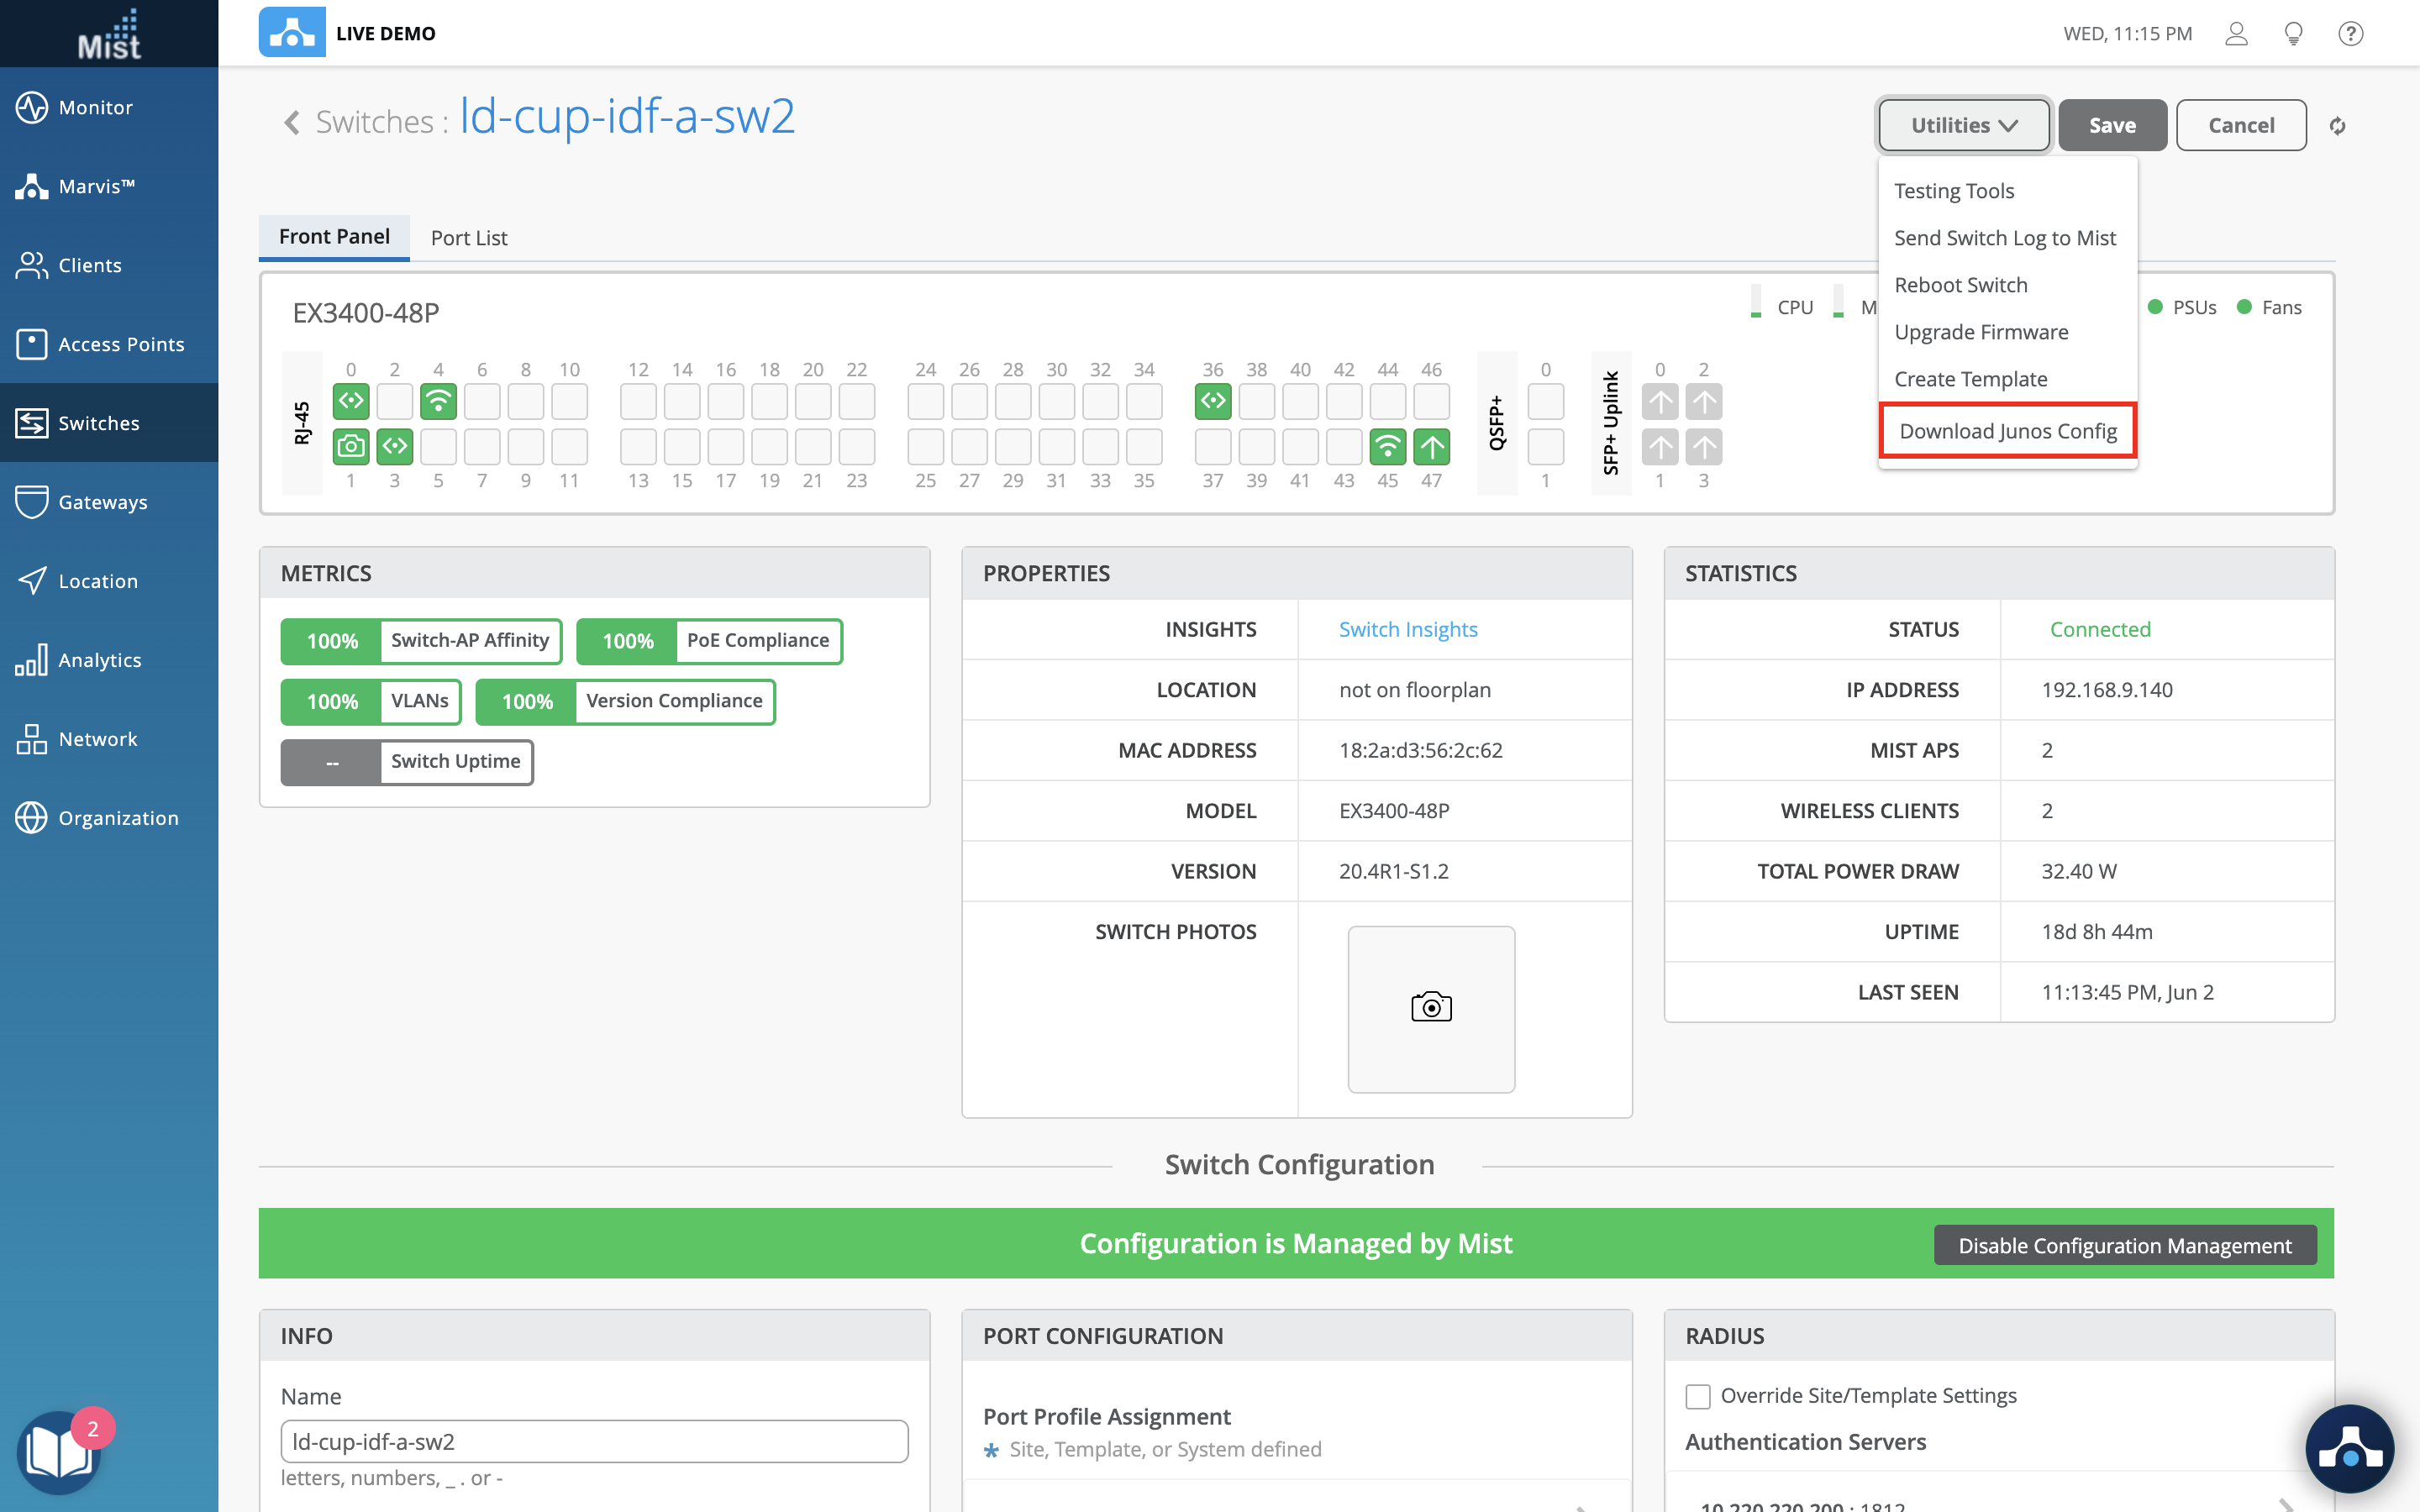Switch to the Port List tab
The width and height of the screenshot is (2420, 1512).
click(x=469, y=238)
